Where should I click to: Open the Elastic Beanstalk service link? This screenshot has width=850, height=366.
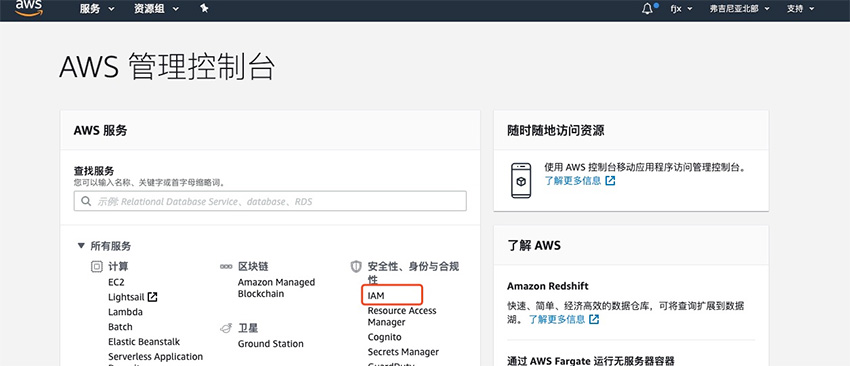pos(144,342)
